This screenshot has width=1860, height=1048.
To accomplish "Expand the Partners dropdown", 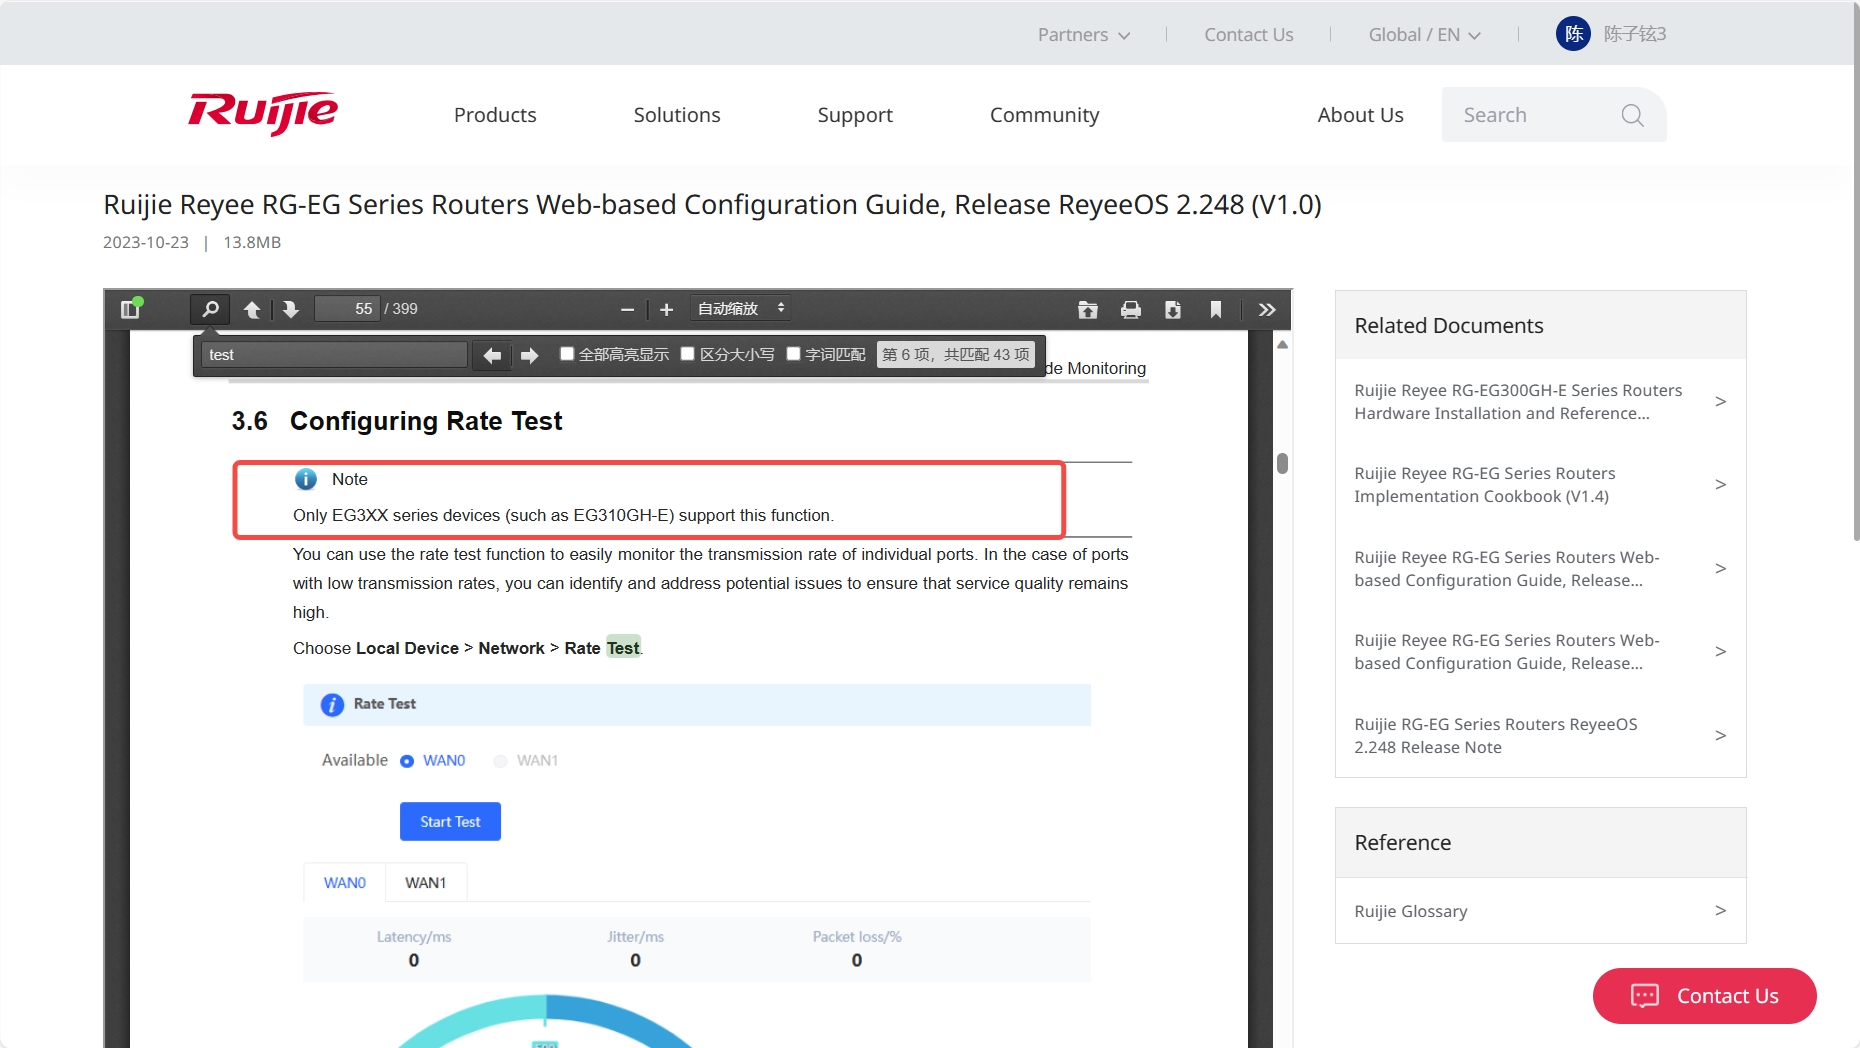I will click(1084, 34).
